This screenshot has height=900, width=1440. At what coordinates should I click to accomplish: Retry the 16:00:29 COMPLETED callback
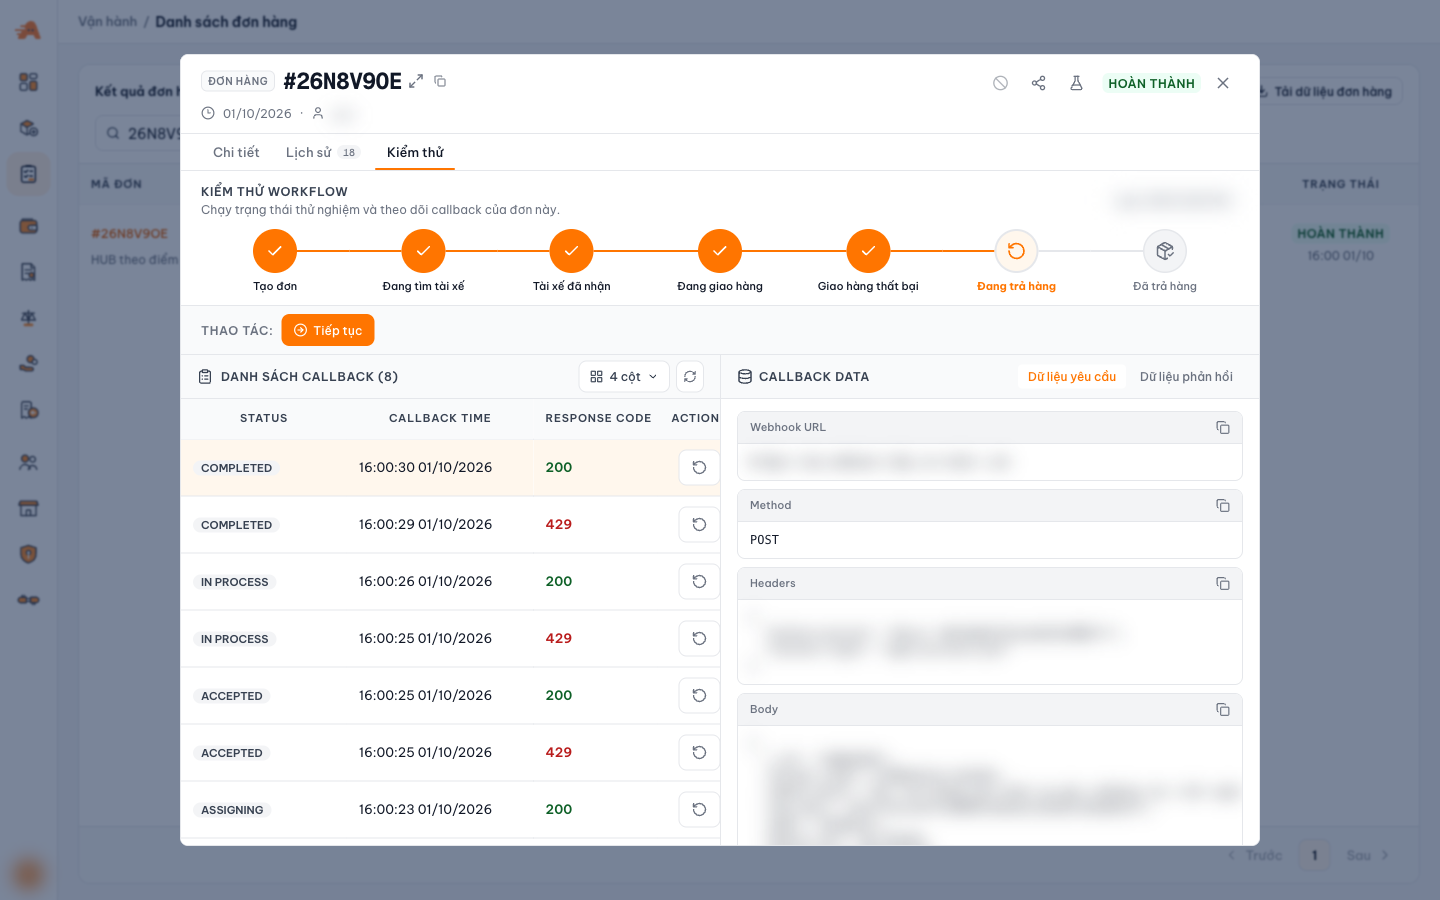tap(699, 525)
